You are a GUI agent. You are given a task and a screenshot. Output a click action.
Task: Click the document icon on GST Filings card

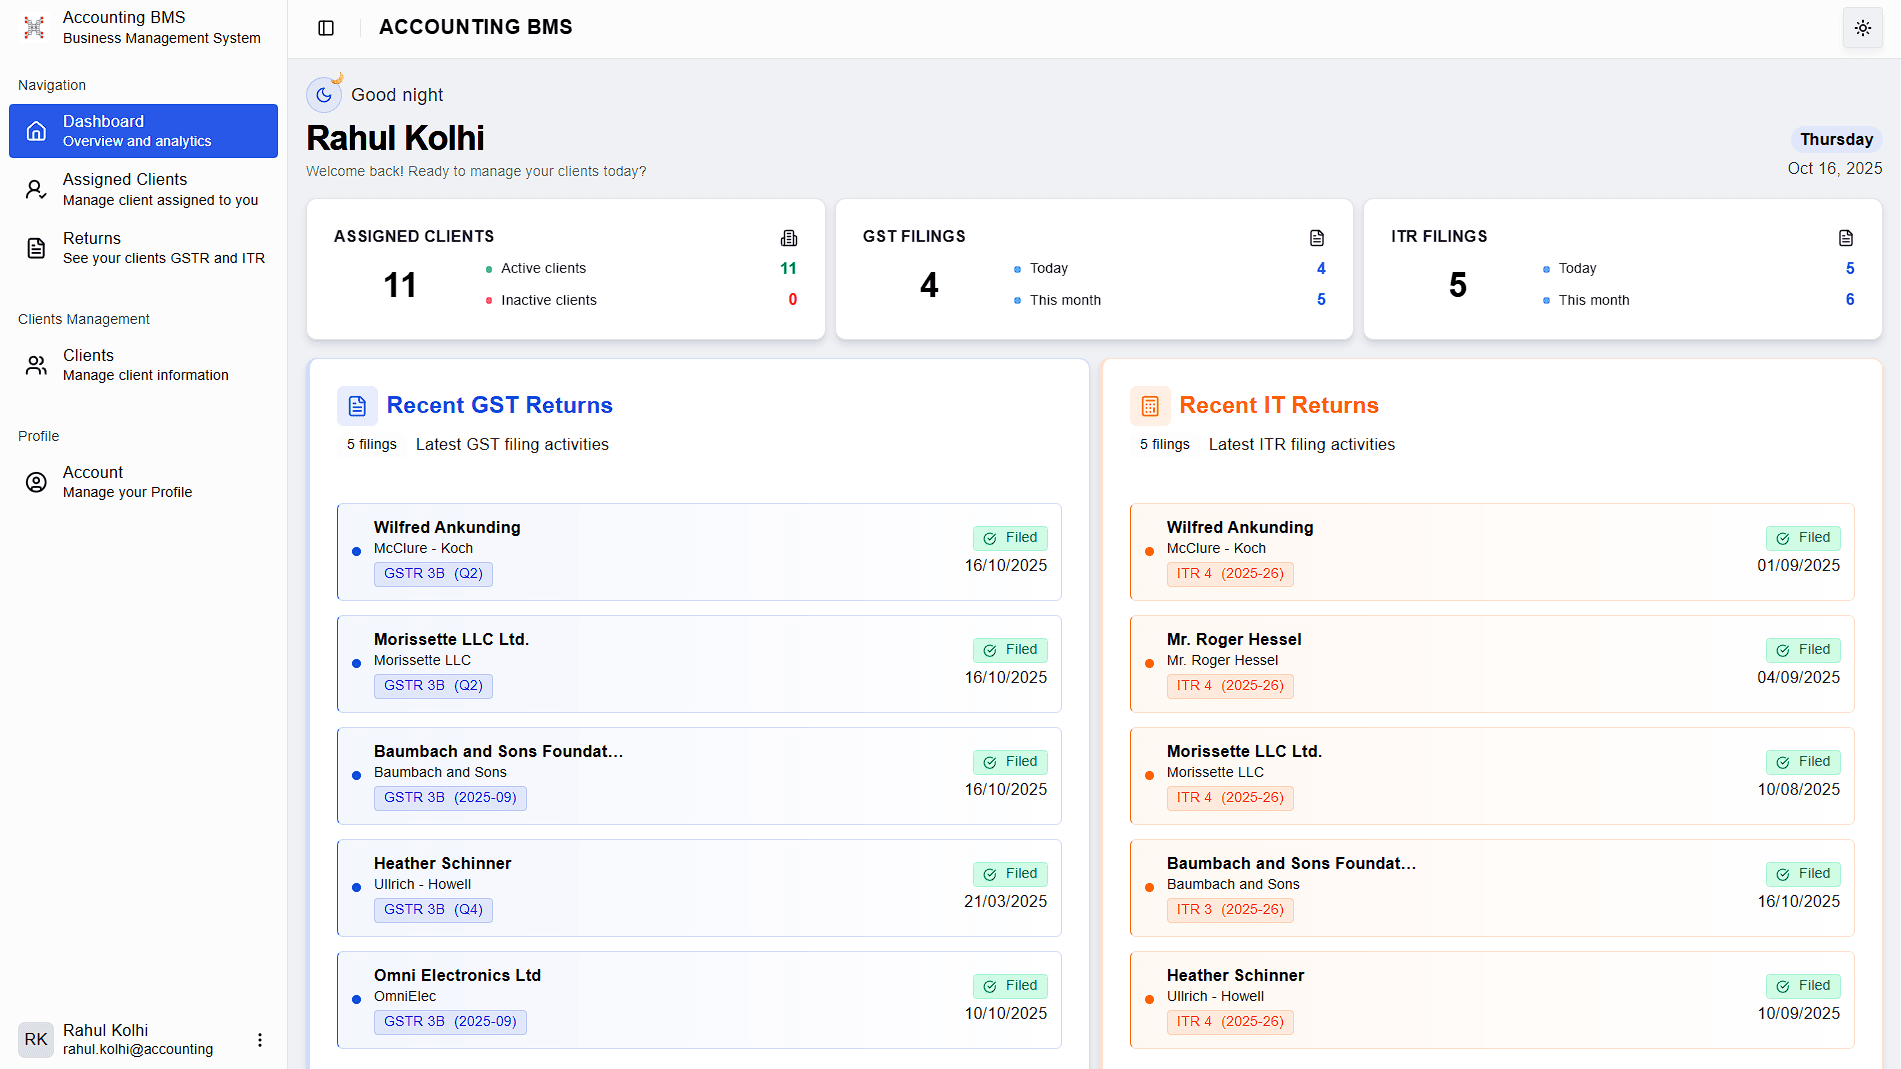pos(1317,238)
